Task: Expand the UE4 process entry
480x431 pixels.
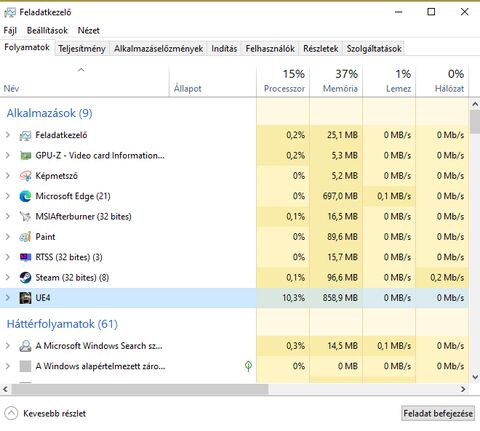Action: 8,298
